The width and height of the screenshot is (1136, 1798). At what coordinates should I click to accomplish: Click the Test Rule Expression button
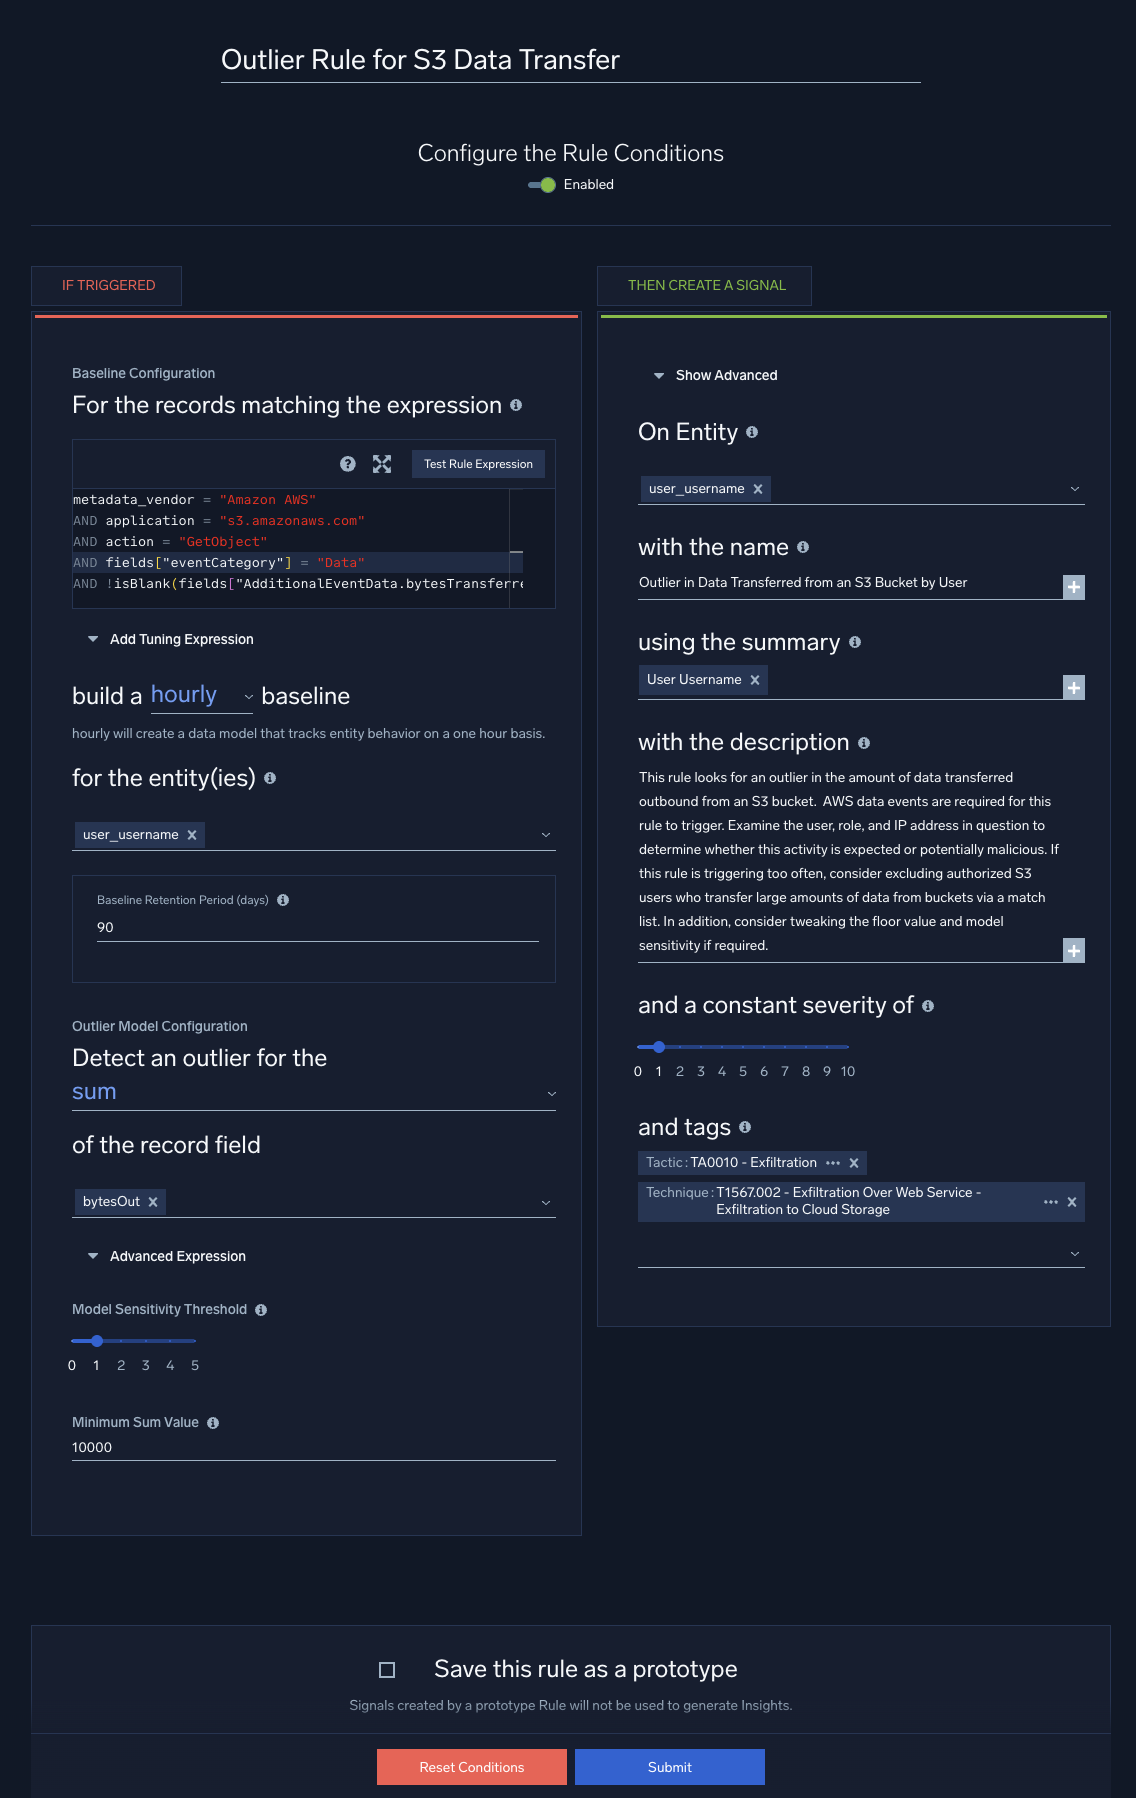(478, 464)
